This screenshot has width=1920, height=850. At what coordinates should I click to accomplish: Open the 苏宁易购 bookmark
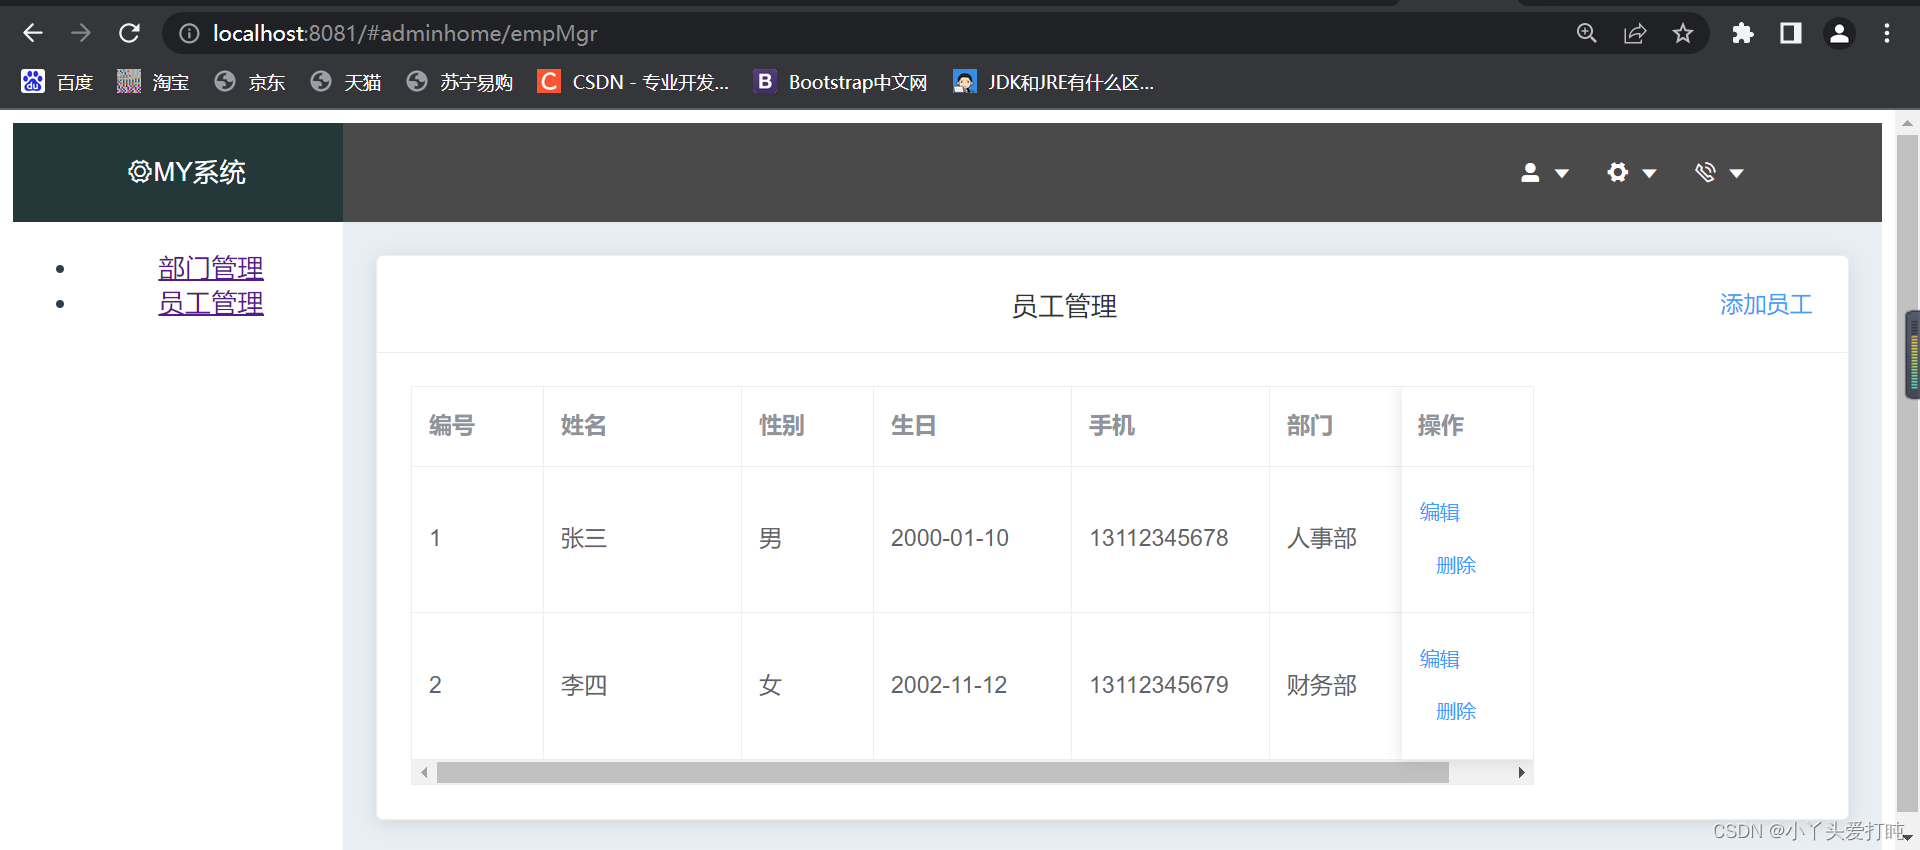460,82
